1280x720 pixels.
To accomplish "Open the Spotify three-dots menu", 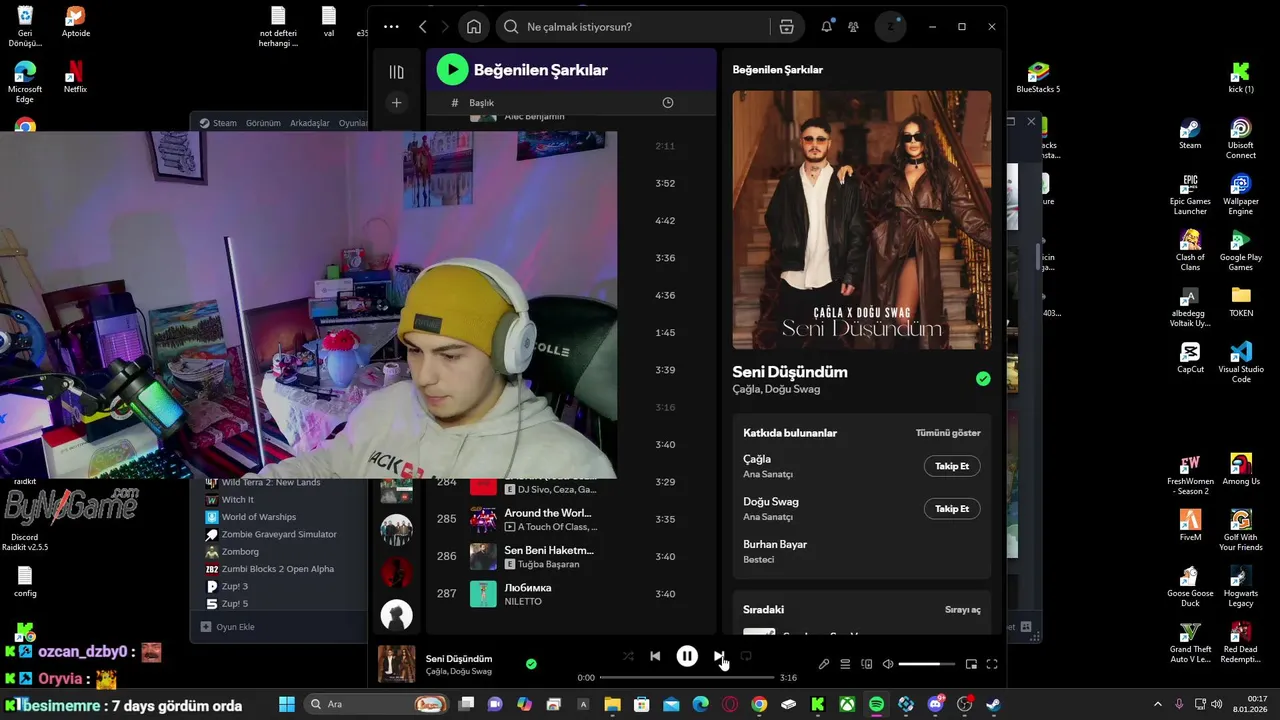I will 391,27.
